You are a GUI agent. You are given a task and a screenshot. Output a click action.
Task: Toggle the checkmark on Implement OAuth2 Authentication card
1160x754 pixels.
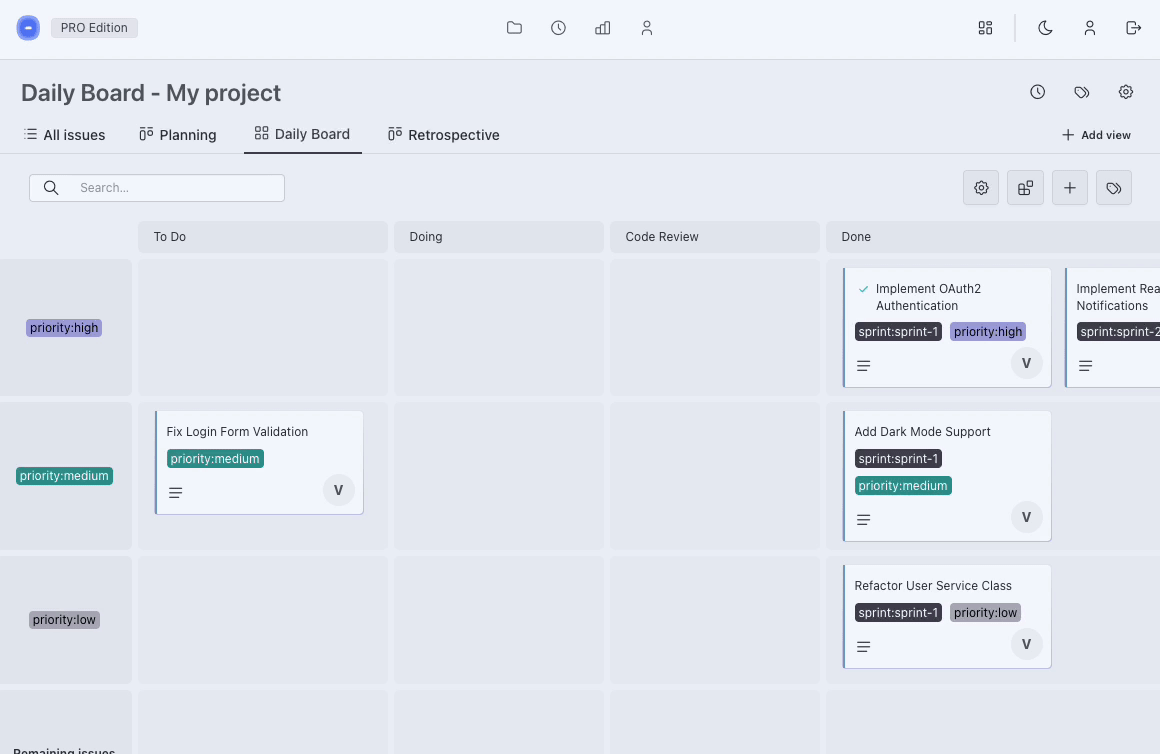[863, 289]
